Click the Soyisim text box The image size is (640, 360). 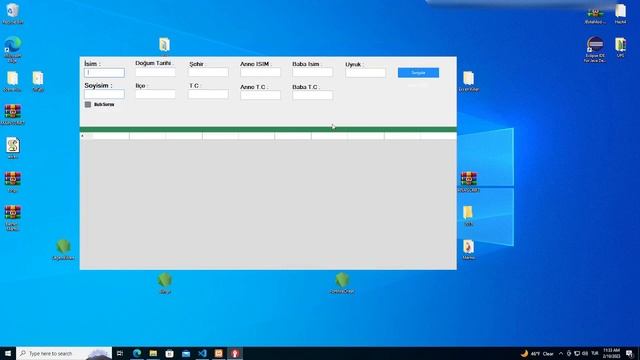click(104, 94)
